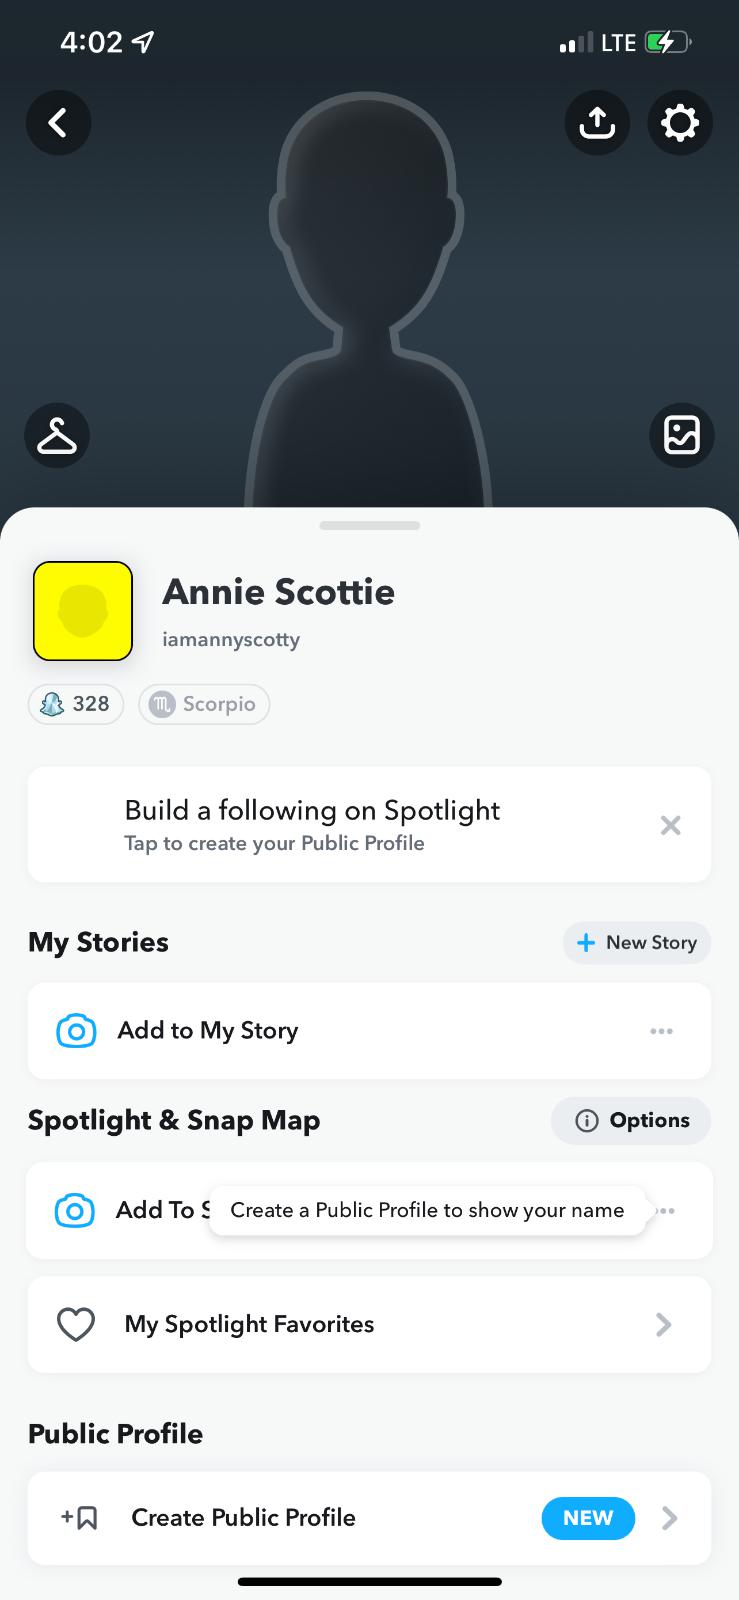Screen dimensions: 739x1600
Task: Open more options for My Story
Action: click(661, 1030)
